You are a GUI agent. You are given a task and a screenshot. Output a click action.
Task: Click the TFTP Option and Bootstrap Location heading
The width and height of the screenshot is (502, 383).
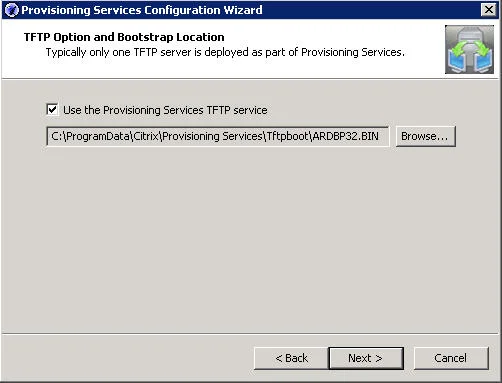(124, 37)
